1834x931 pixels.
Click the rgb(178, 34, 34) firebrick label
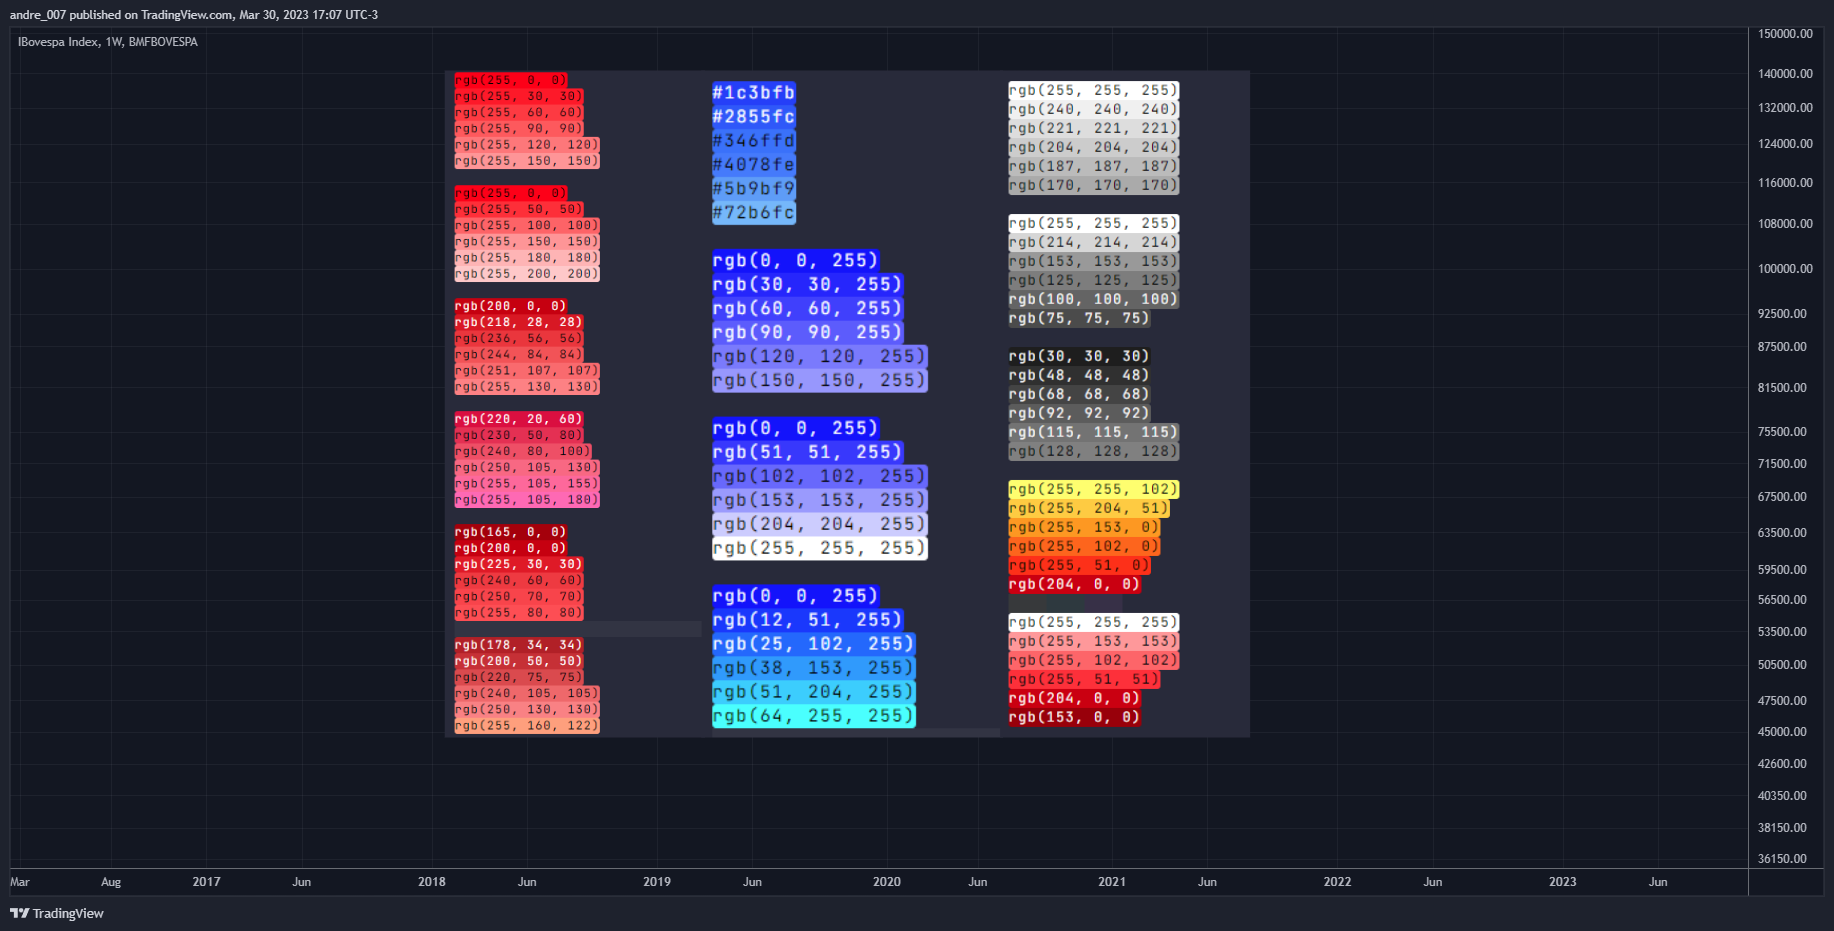(x=519, y=645)
